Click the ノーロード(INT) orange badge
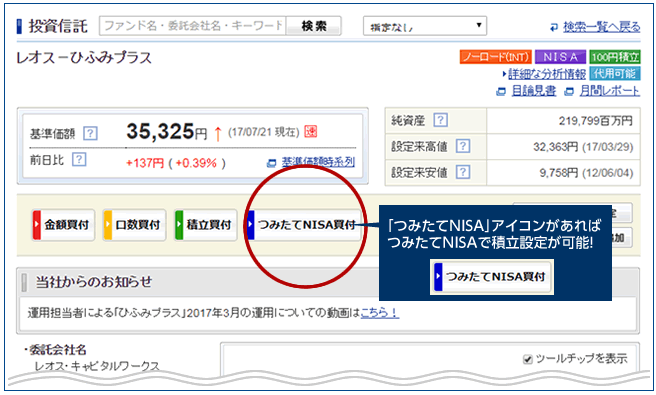Screen dimensions: 656x395 click(495, 56)
